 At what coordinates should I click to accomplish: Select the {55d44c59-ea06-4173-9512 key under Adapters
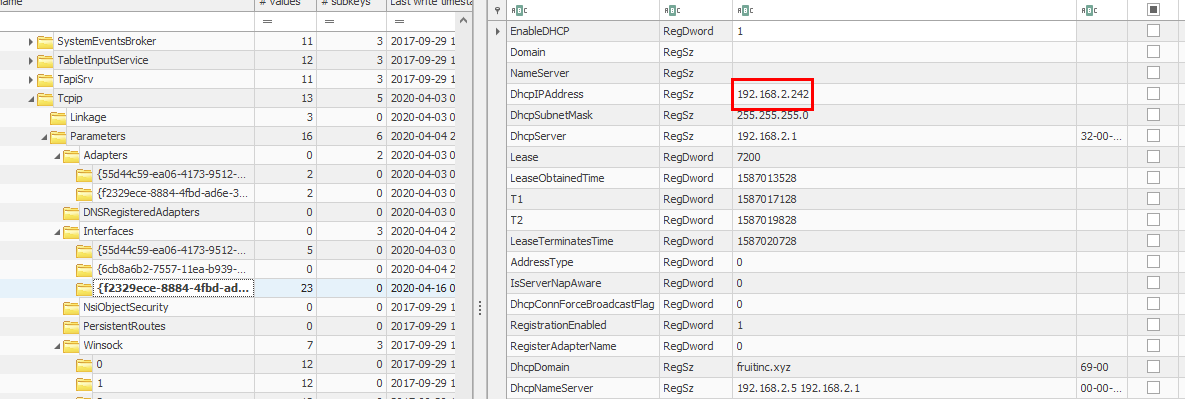coord(172,175)
